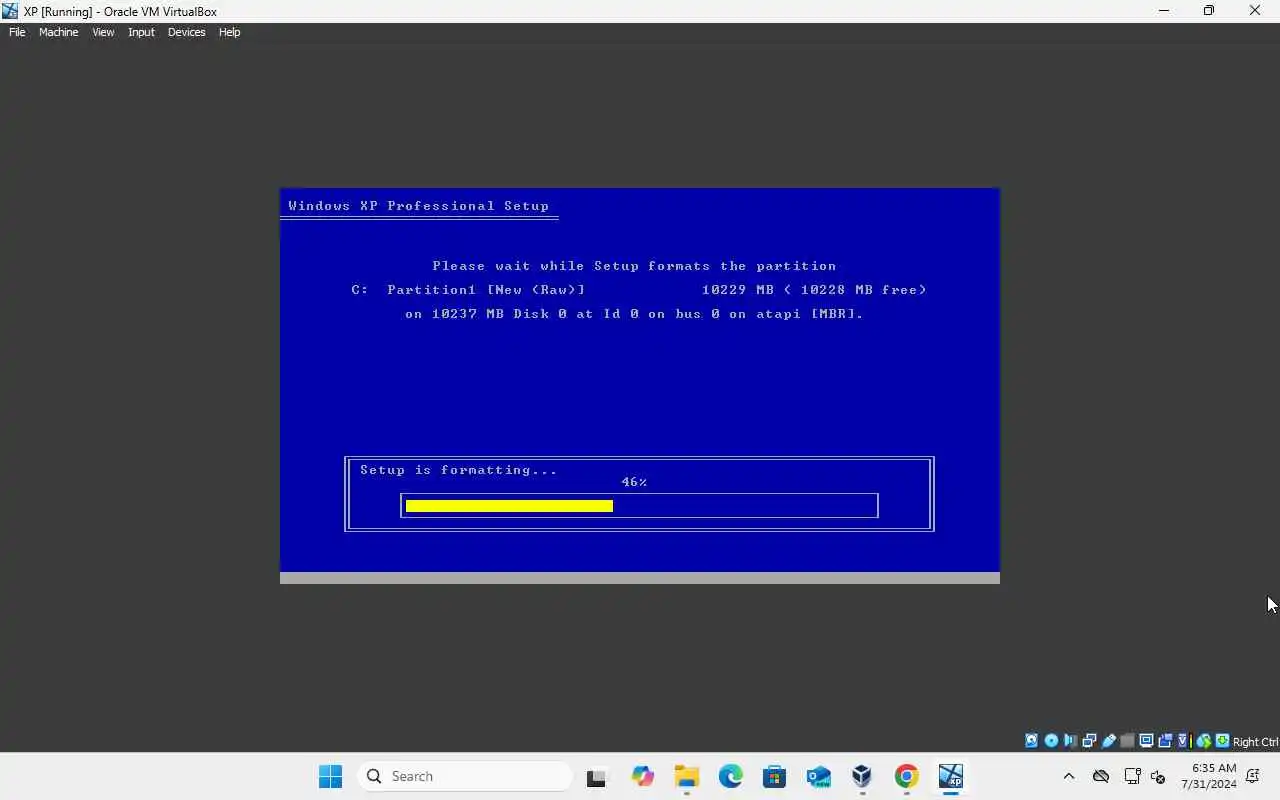Open the Windows Start menu

click(x=330, y=776)
